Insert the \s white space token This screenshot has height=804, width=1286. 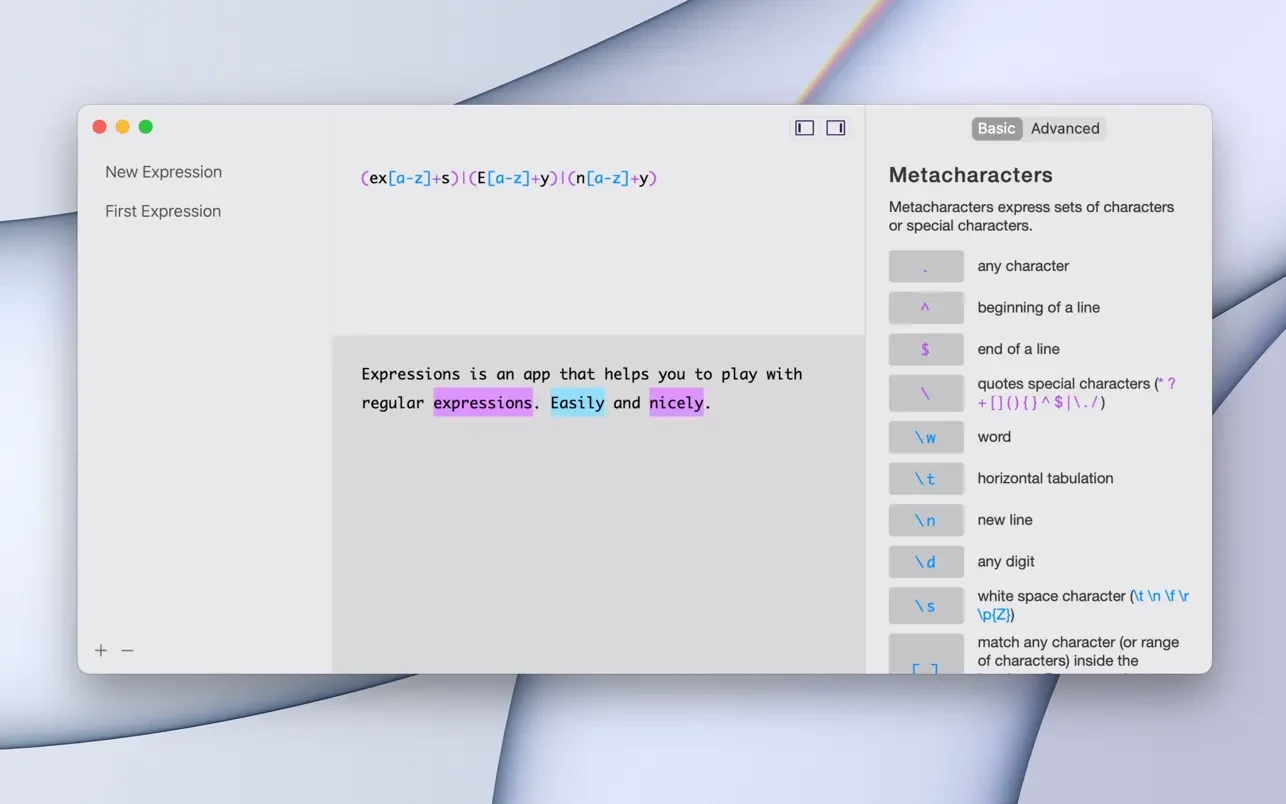(925, 605)
